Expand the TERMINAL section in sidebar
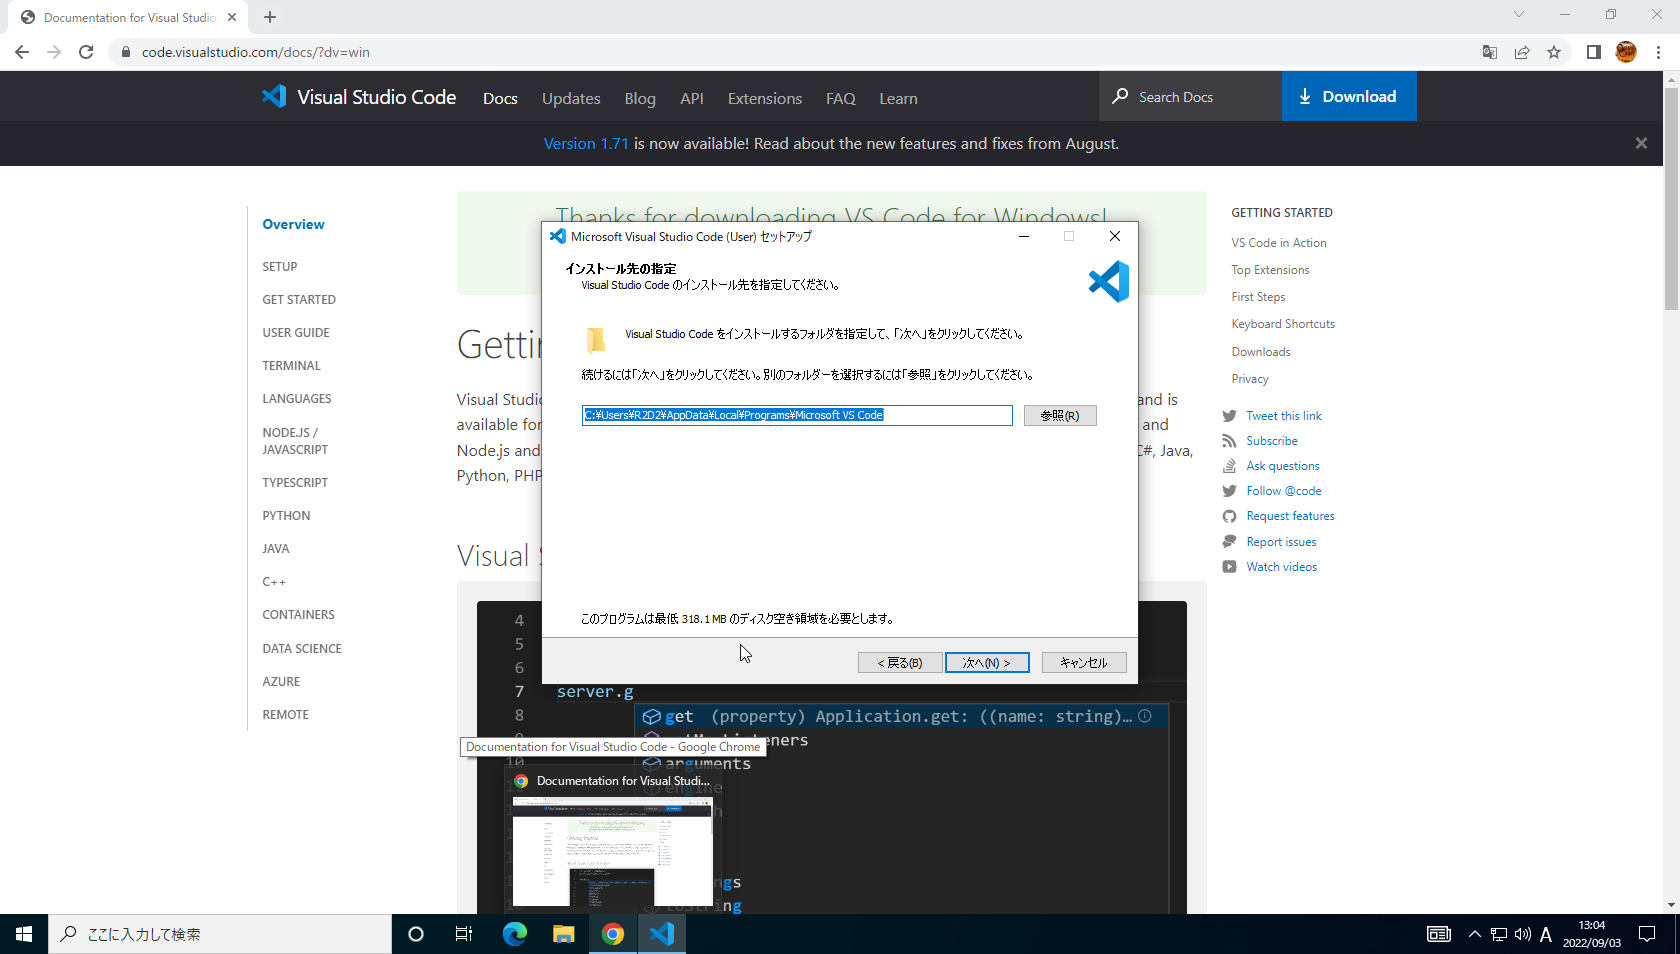 tap(291, 366)
